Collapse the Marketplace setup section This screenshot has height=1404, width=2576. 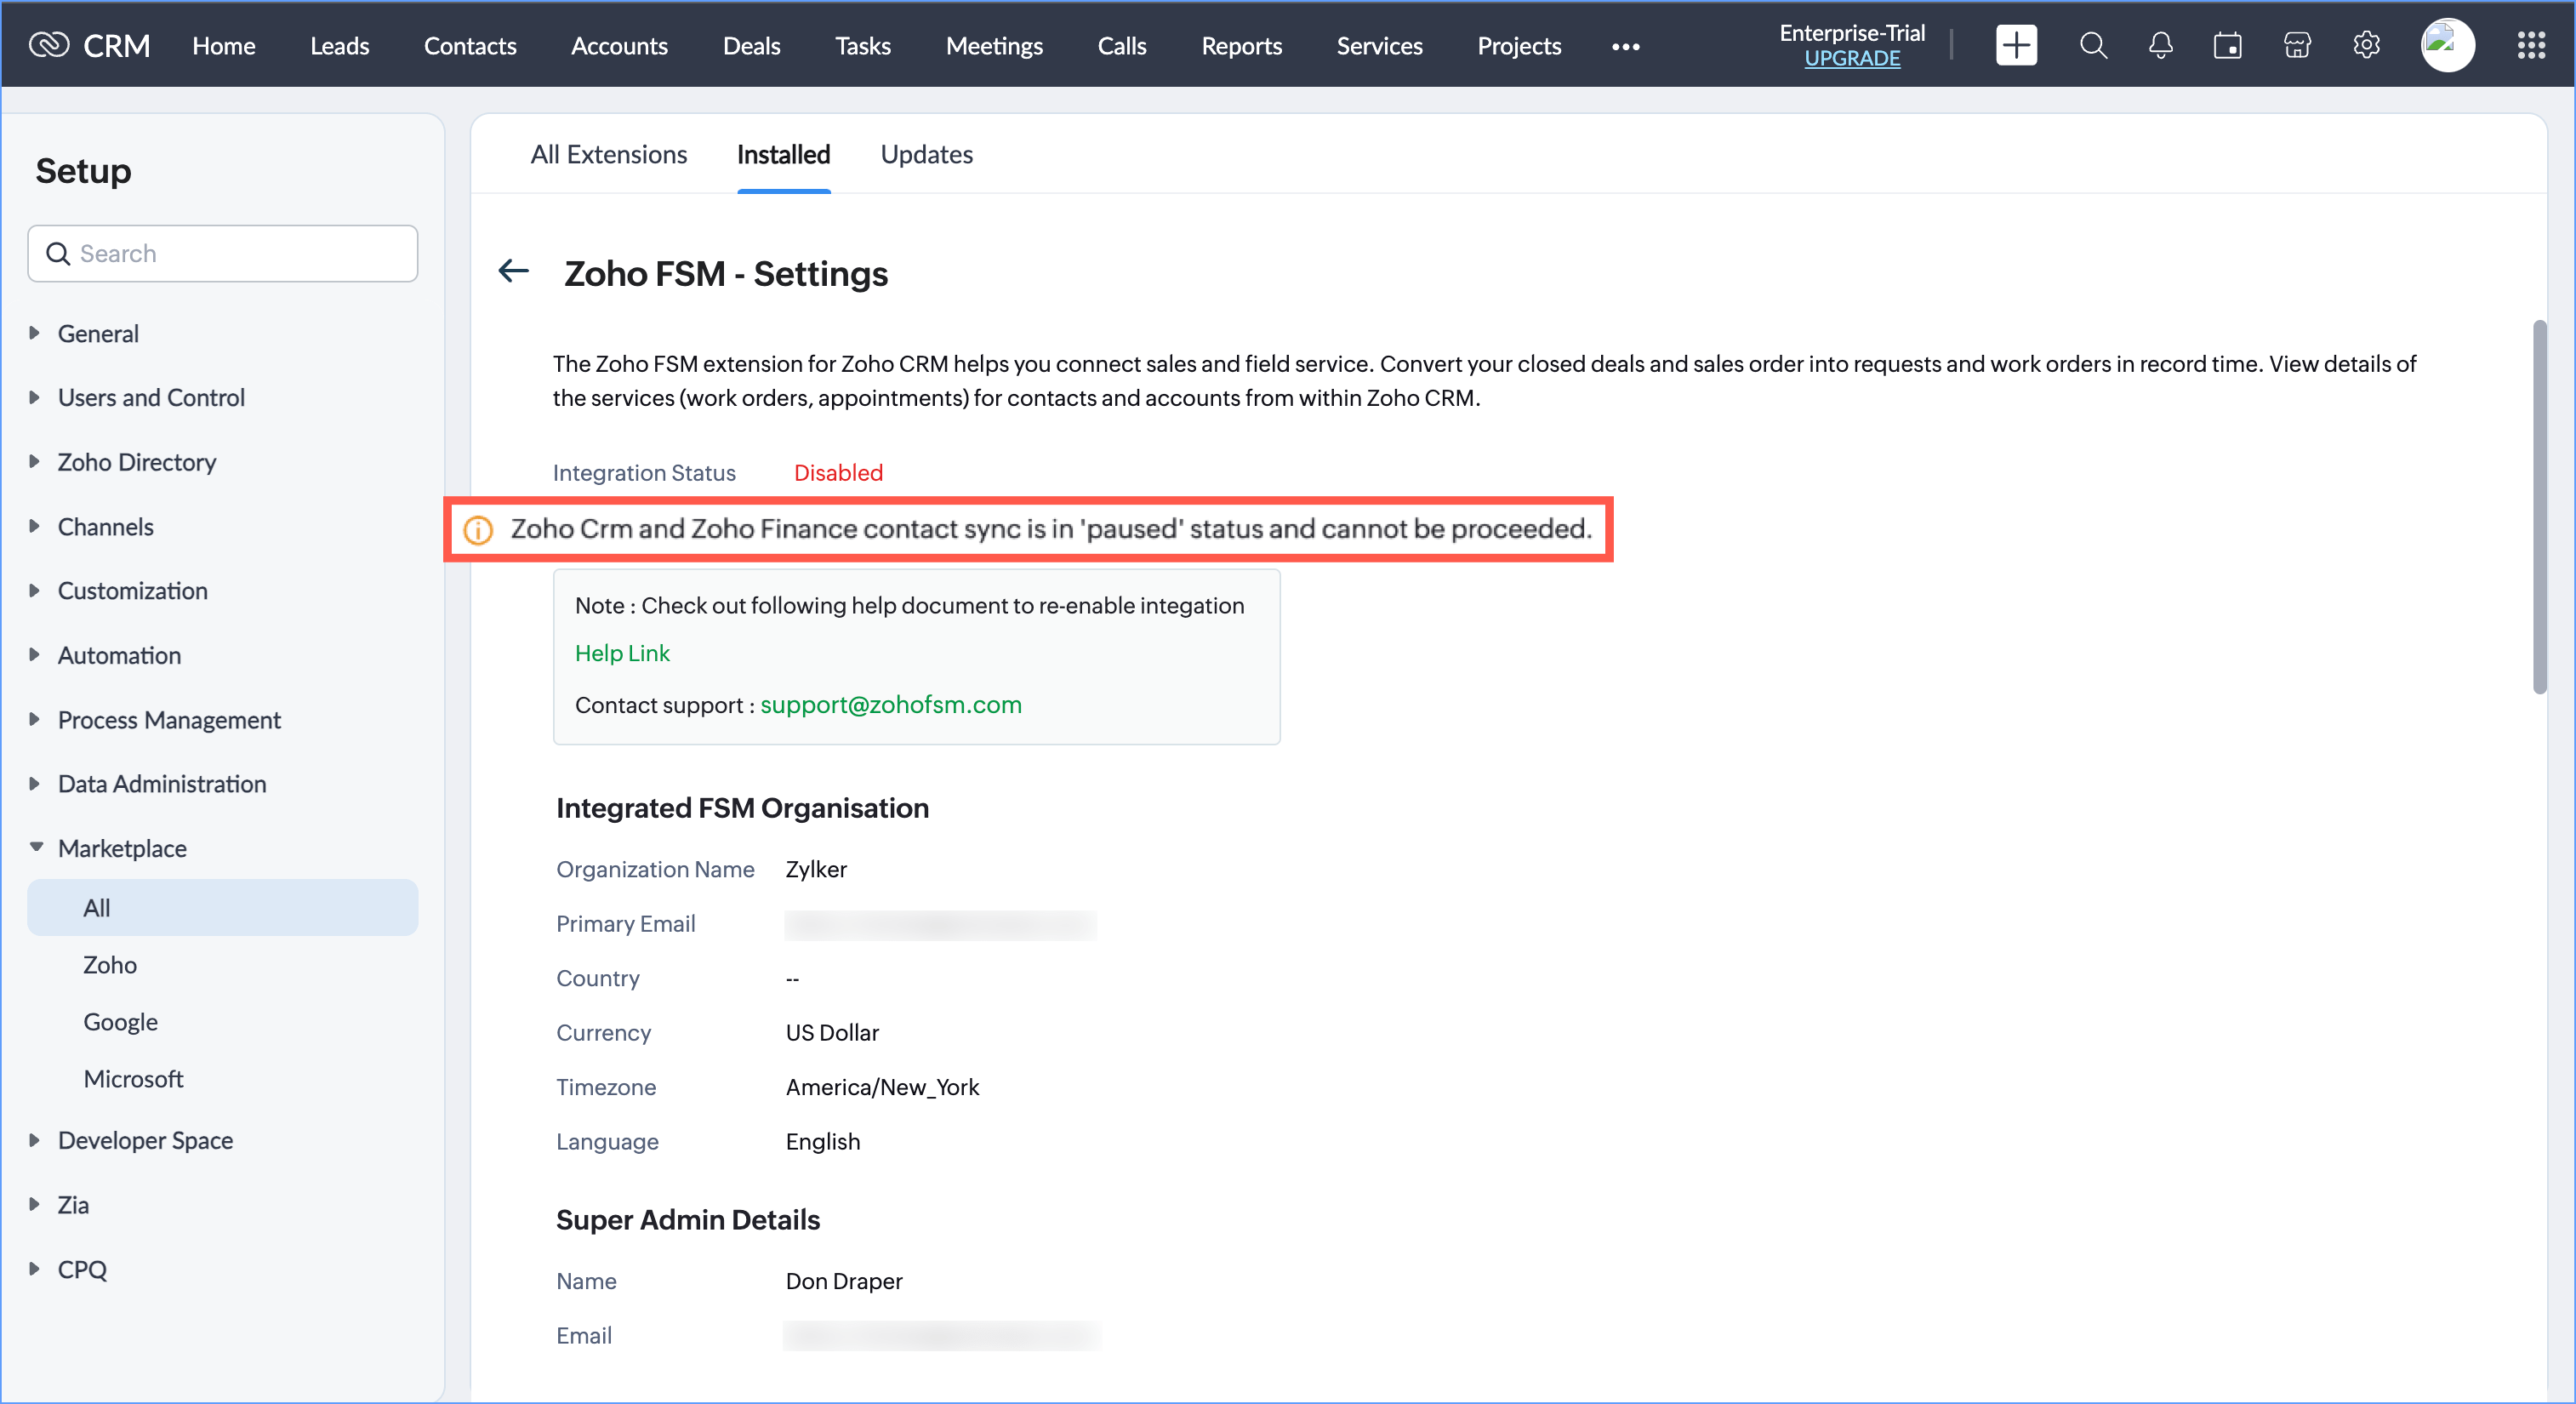point(121,848)
